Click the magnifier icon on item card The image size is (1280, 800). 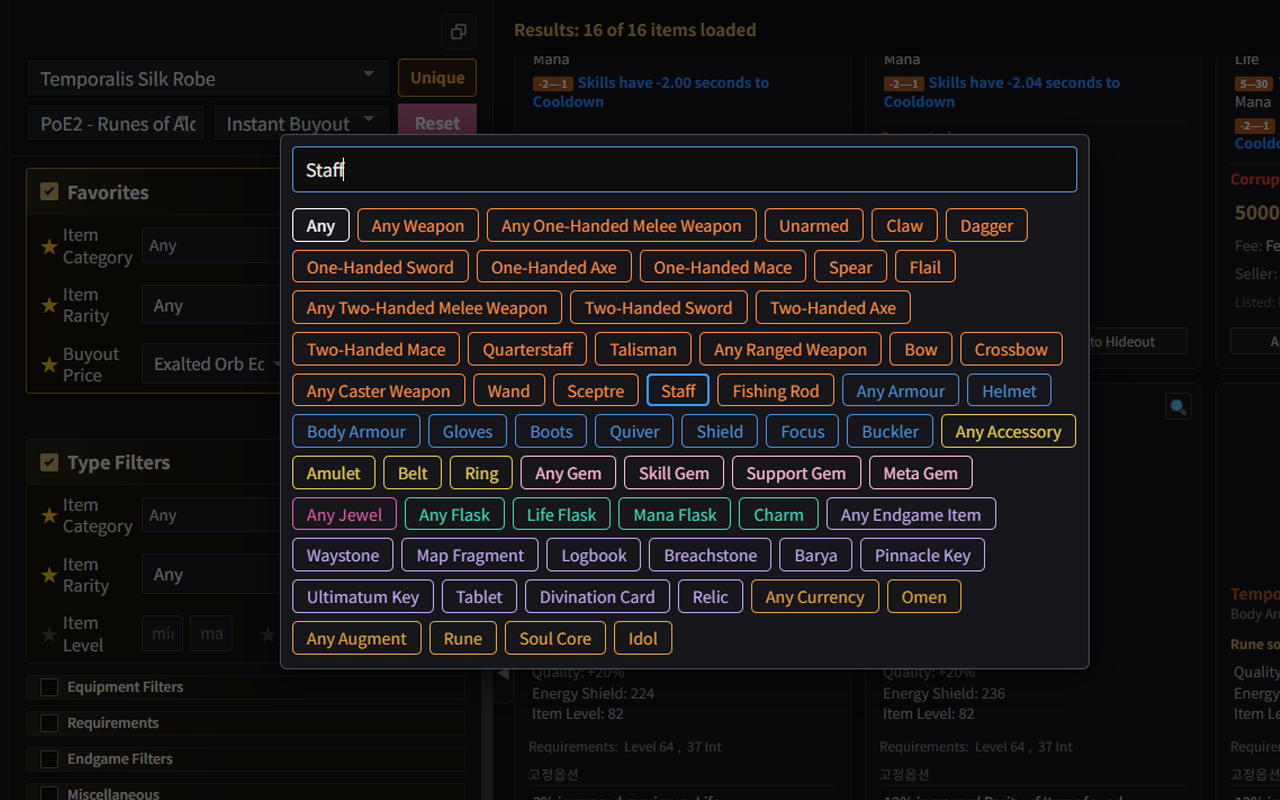coord(1178,406)
